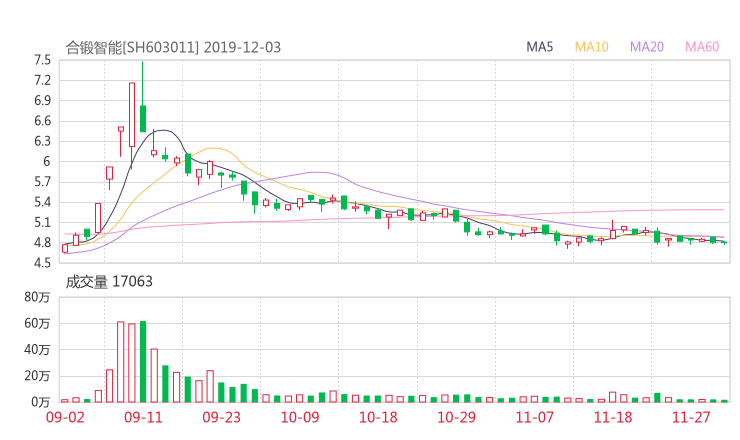Select the 09-02 date on the axis

tap(64, 417)
